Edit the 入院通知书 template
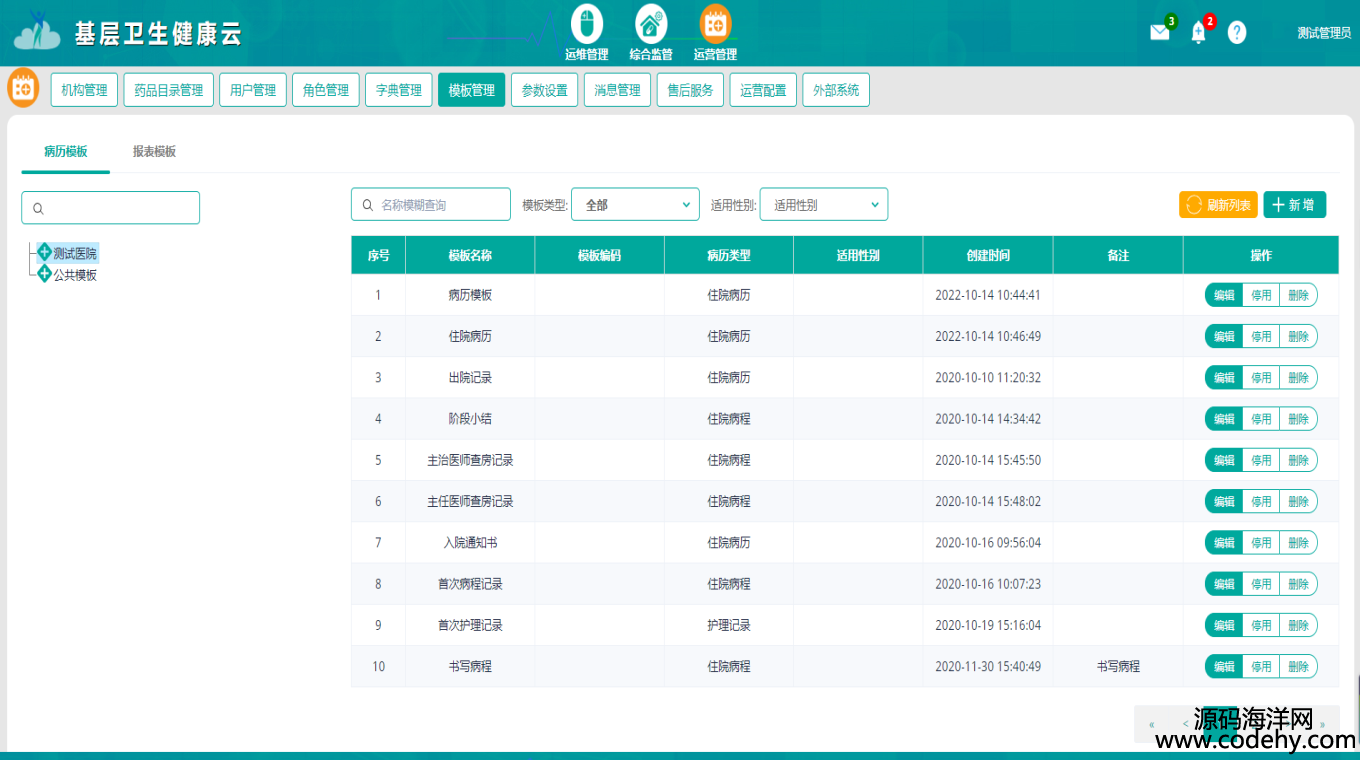 click(x=1224, y=542)
